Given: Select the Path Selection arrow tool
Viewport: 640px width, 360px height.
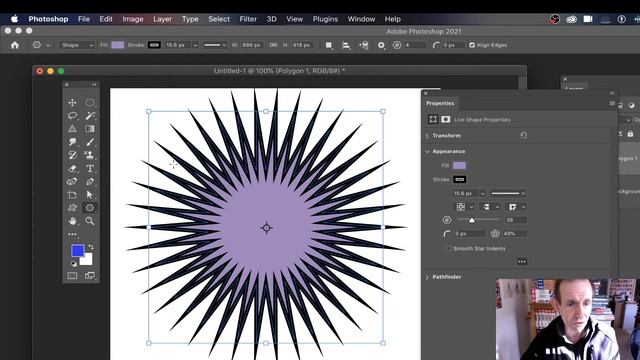Looking at the screenshot, I should tap(90, 194).
